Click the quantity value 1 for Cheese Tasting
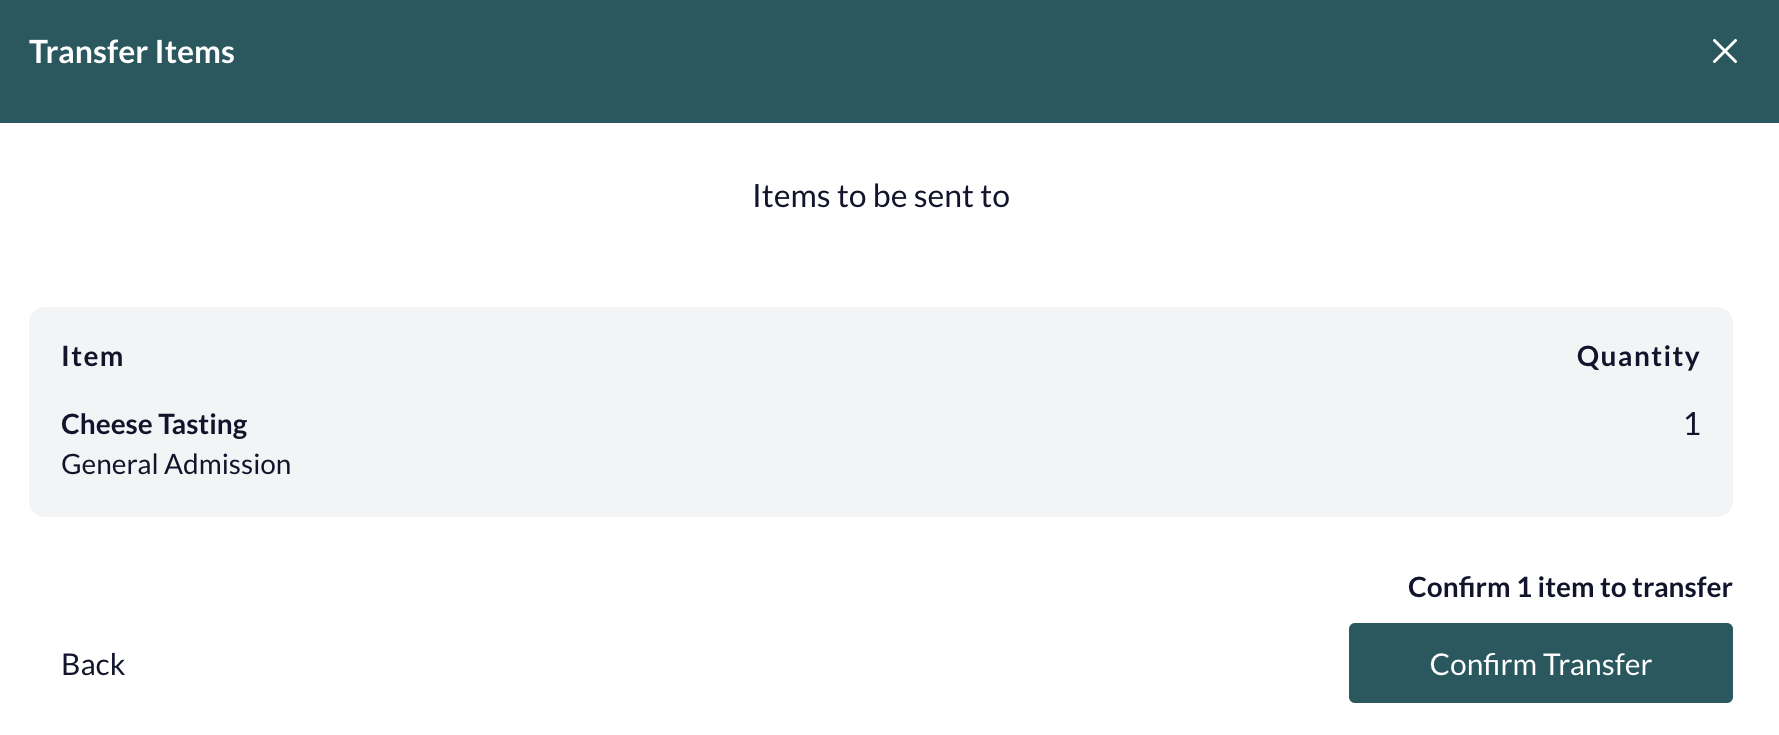Screen dimensions: 1779x735 pyautogui.click(x=1692, y=424)
